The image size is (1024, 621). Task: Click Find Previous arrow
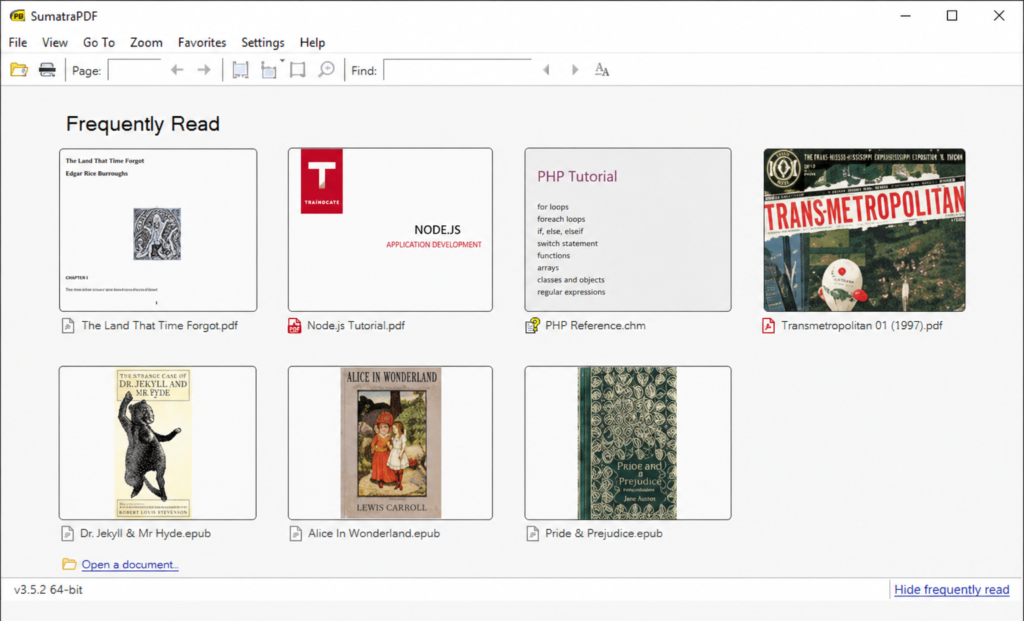547,70
